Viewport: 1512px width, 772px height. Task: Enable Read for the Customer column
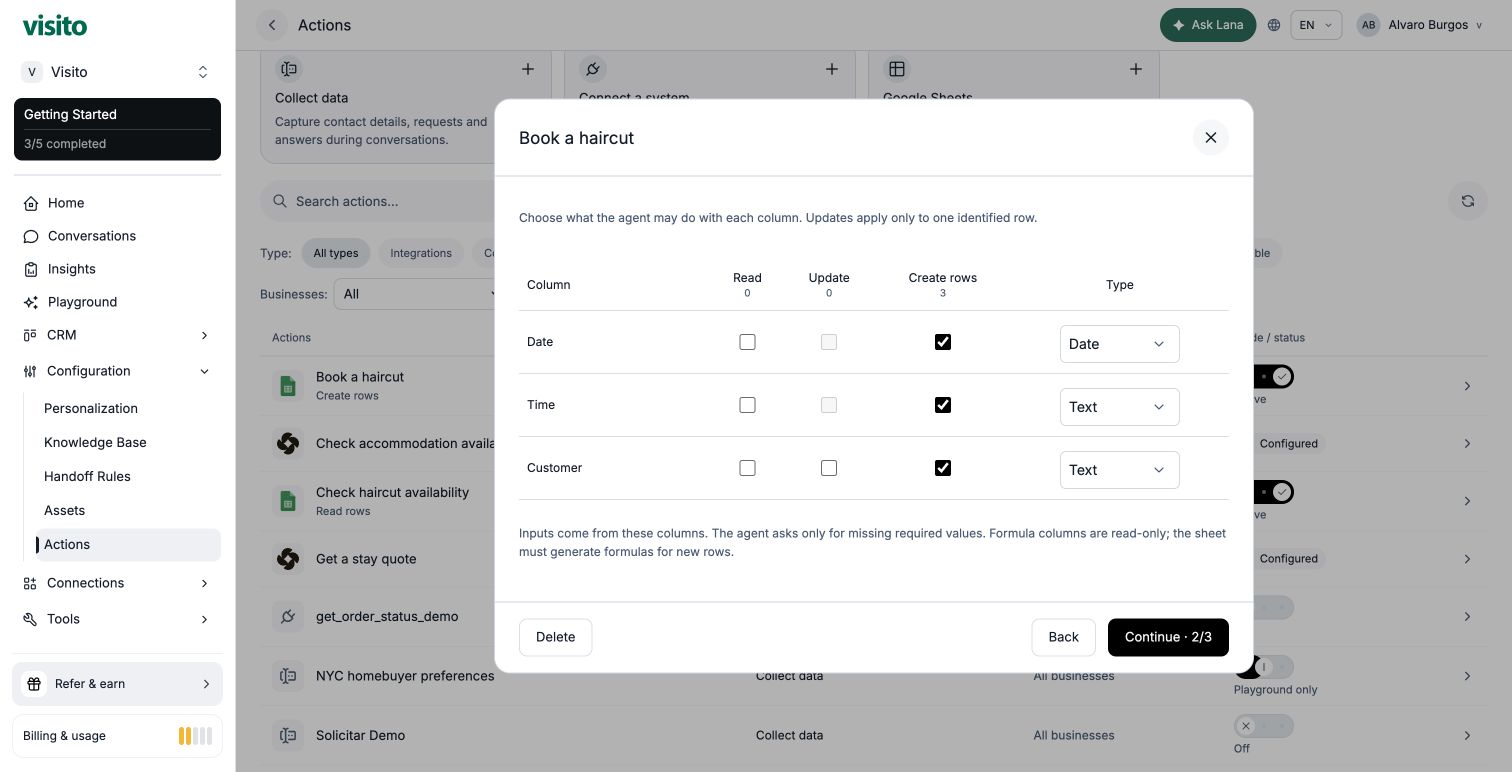747,468
